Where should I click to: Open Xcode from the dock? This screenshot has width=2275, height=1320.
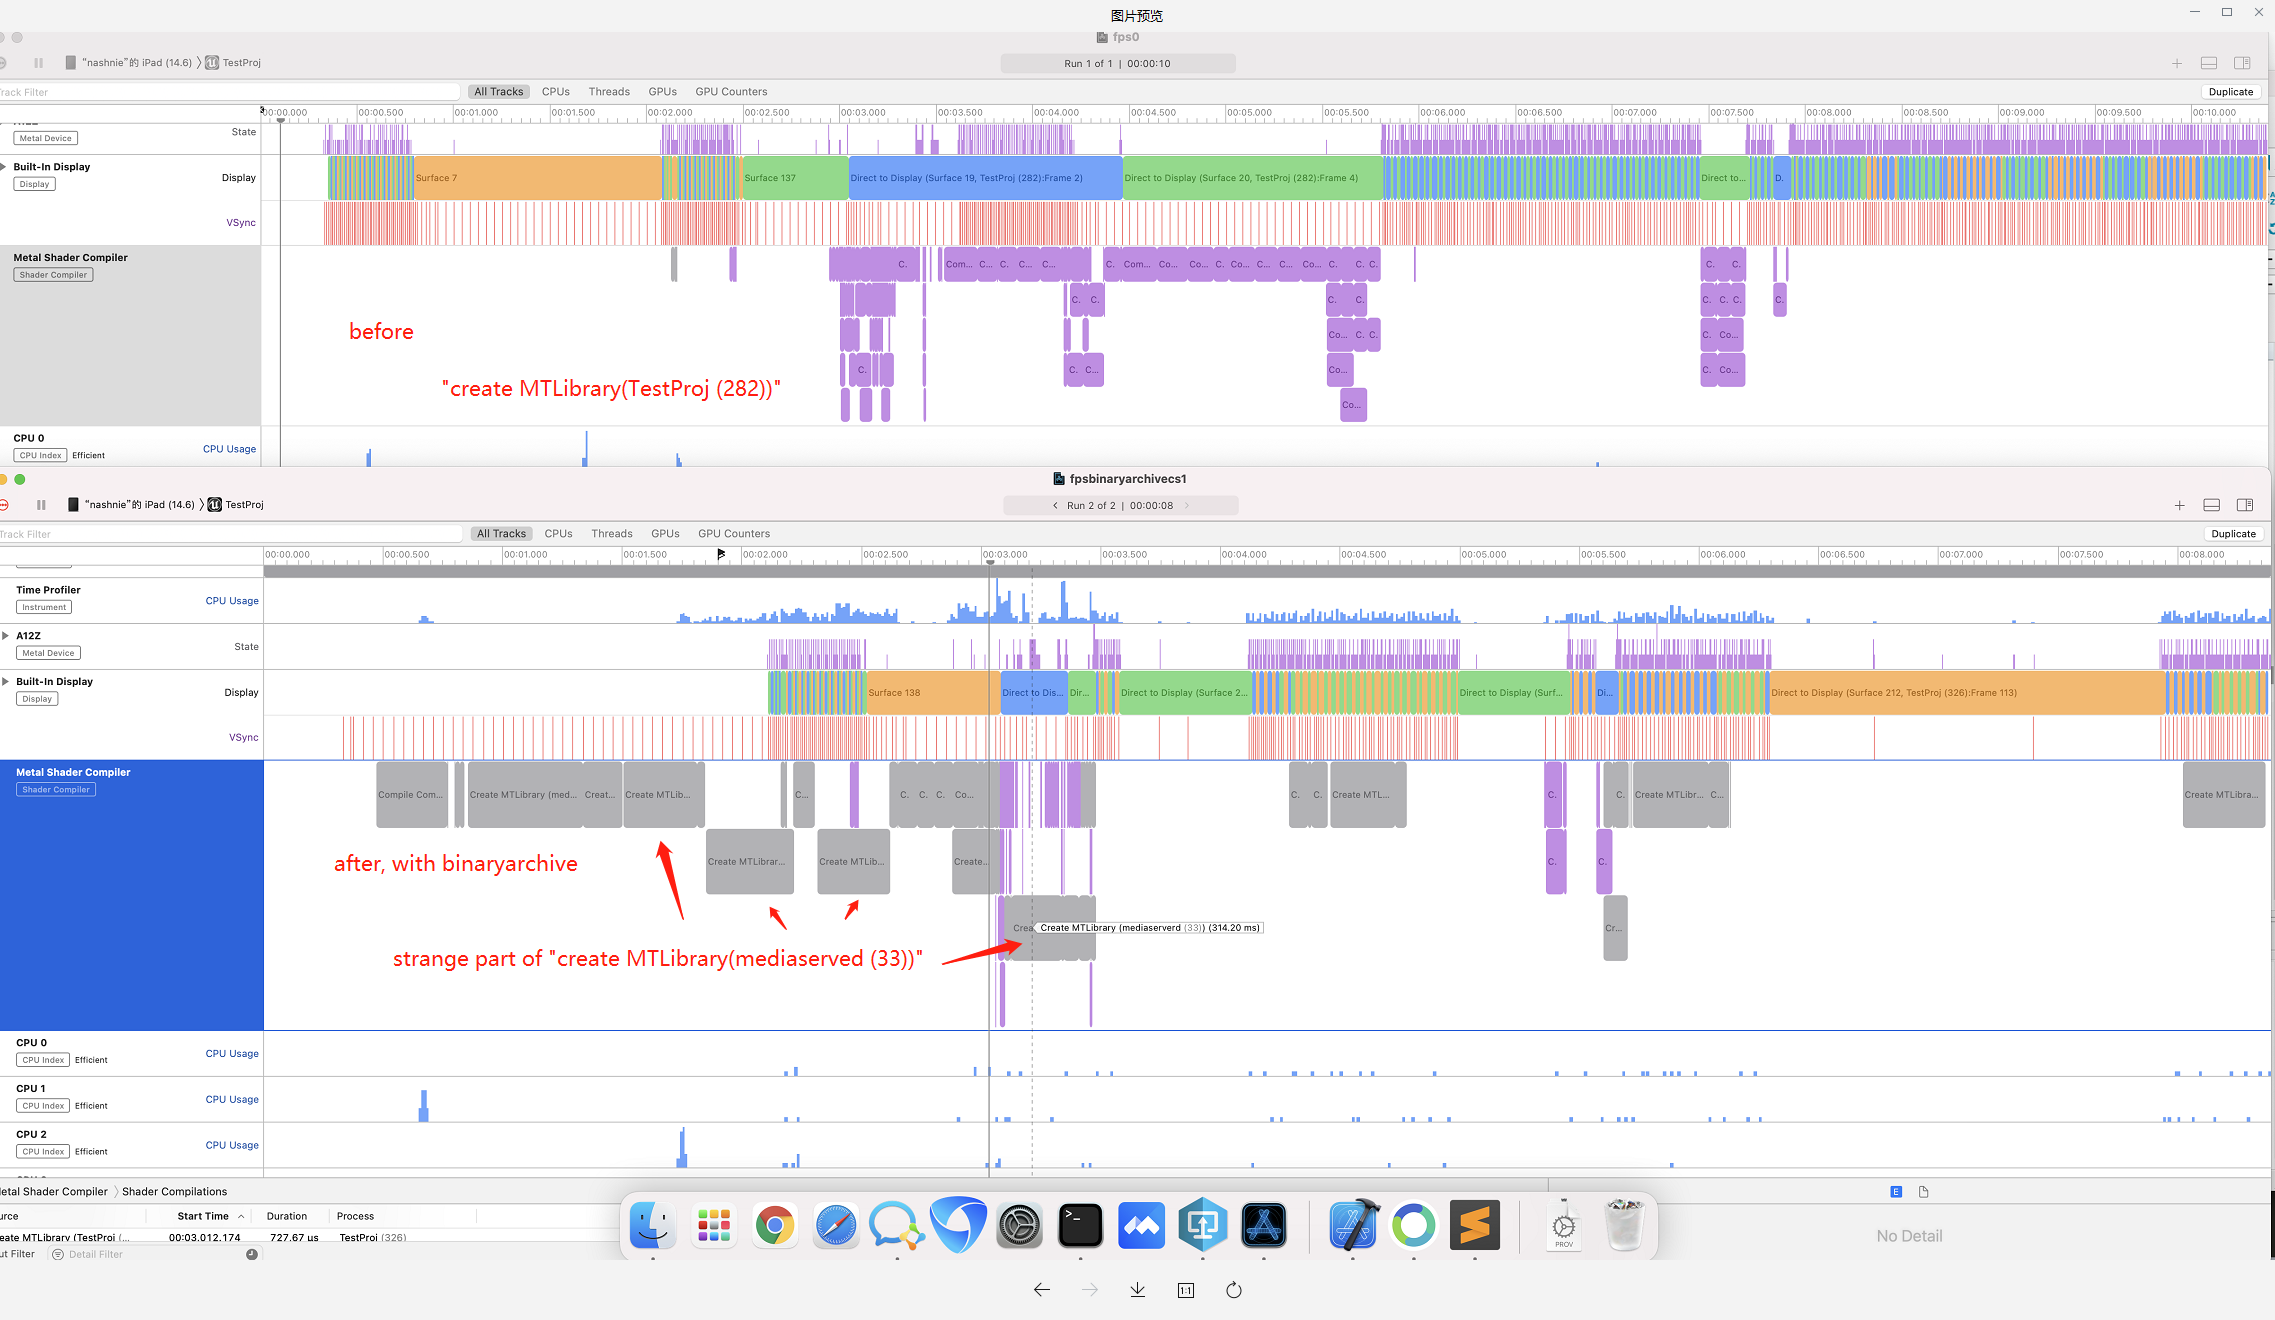pos(1353,1226)
